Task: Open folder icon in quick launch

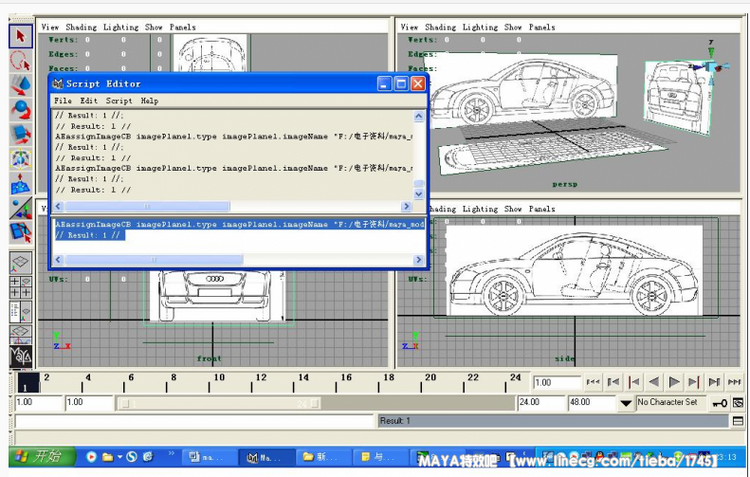Action: point(107,457)
